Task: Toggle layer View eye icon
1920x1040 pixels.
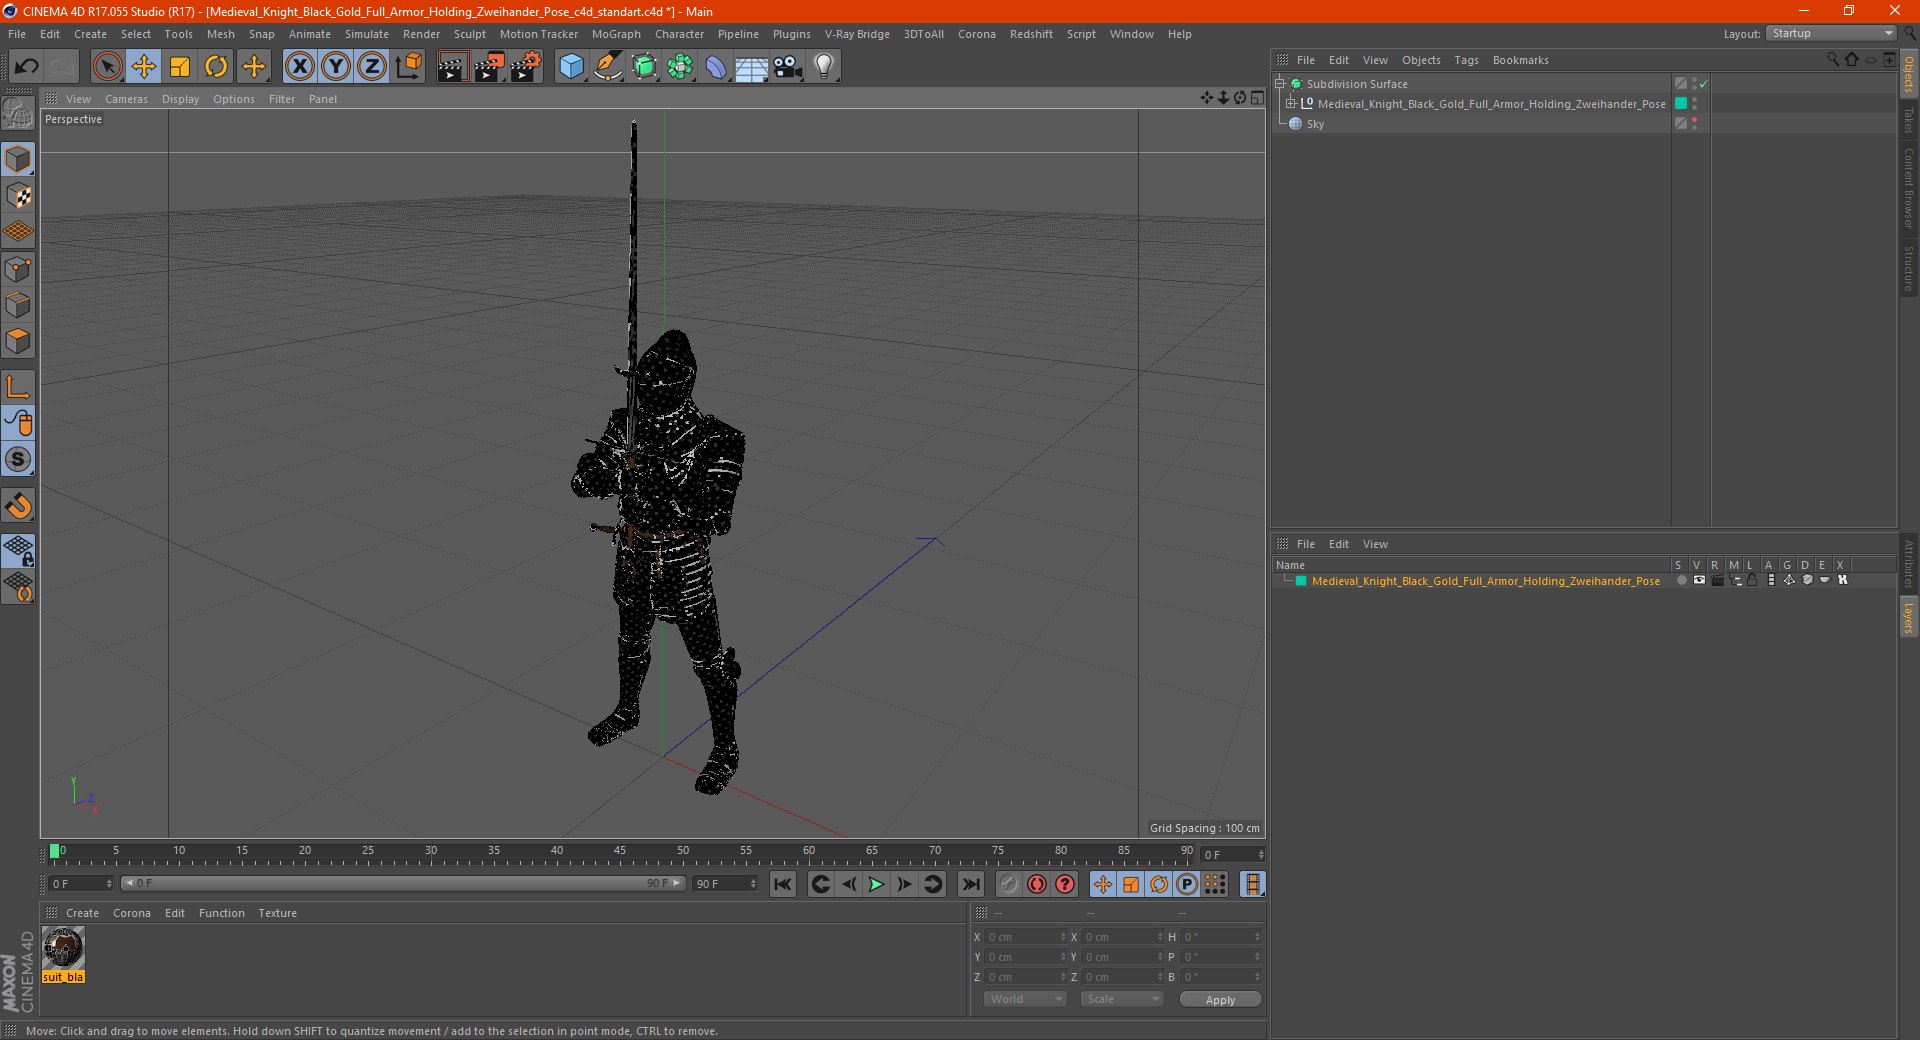Action: pos(1699,580)
